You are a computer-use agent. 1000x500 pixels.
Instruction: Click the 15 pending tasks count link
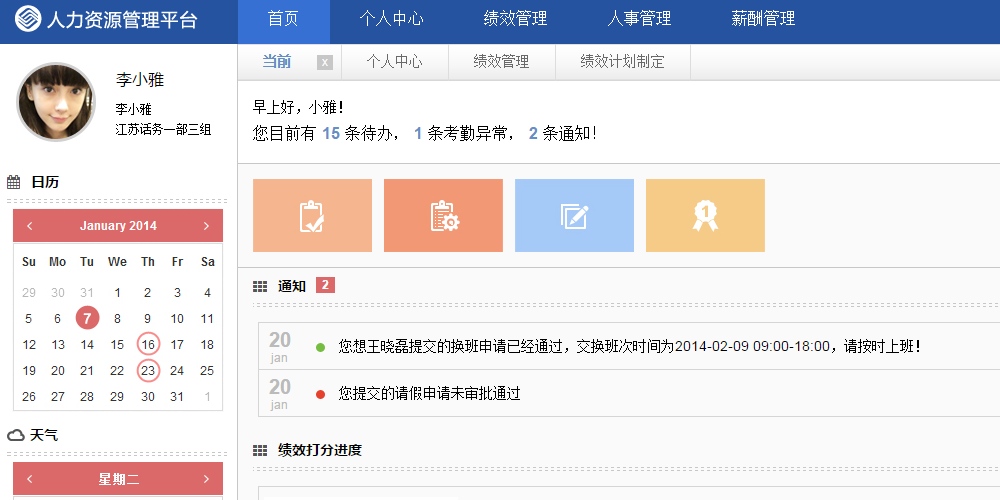coord(330,133)
